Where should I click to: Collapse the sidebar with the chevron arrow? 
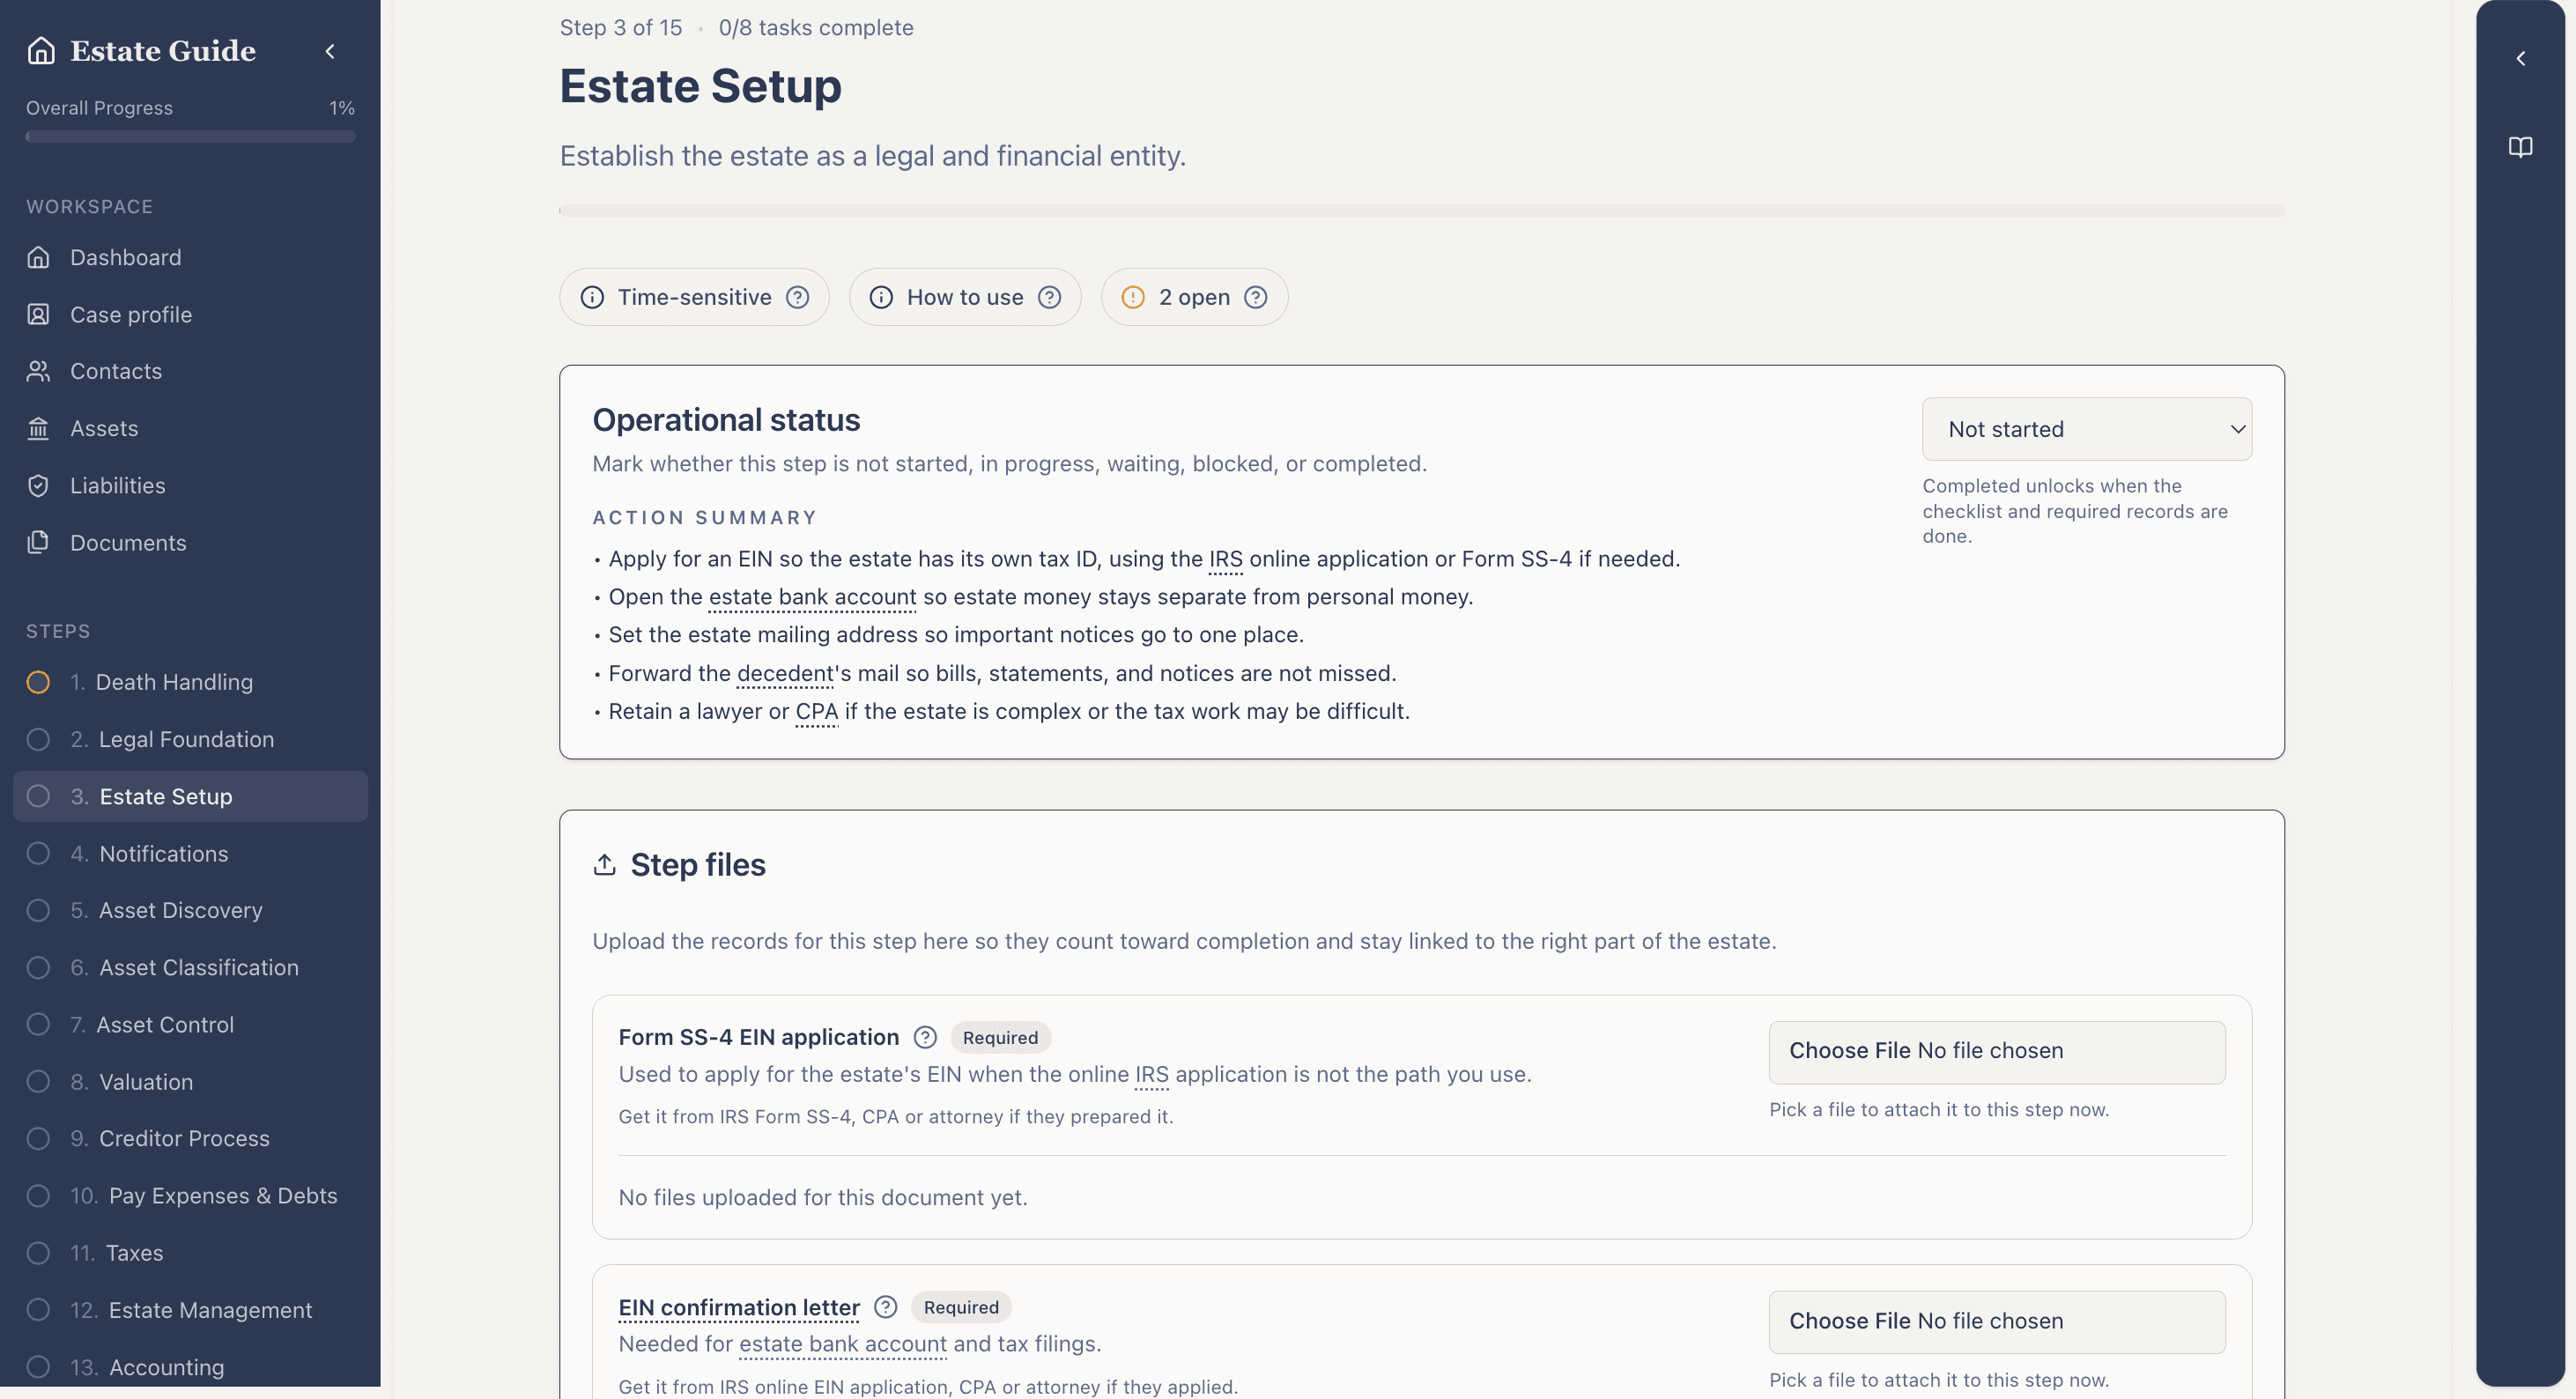click(x=330, y=51)
